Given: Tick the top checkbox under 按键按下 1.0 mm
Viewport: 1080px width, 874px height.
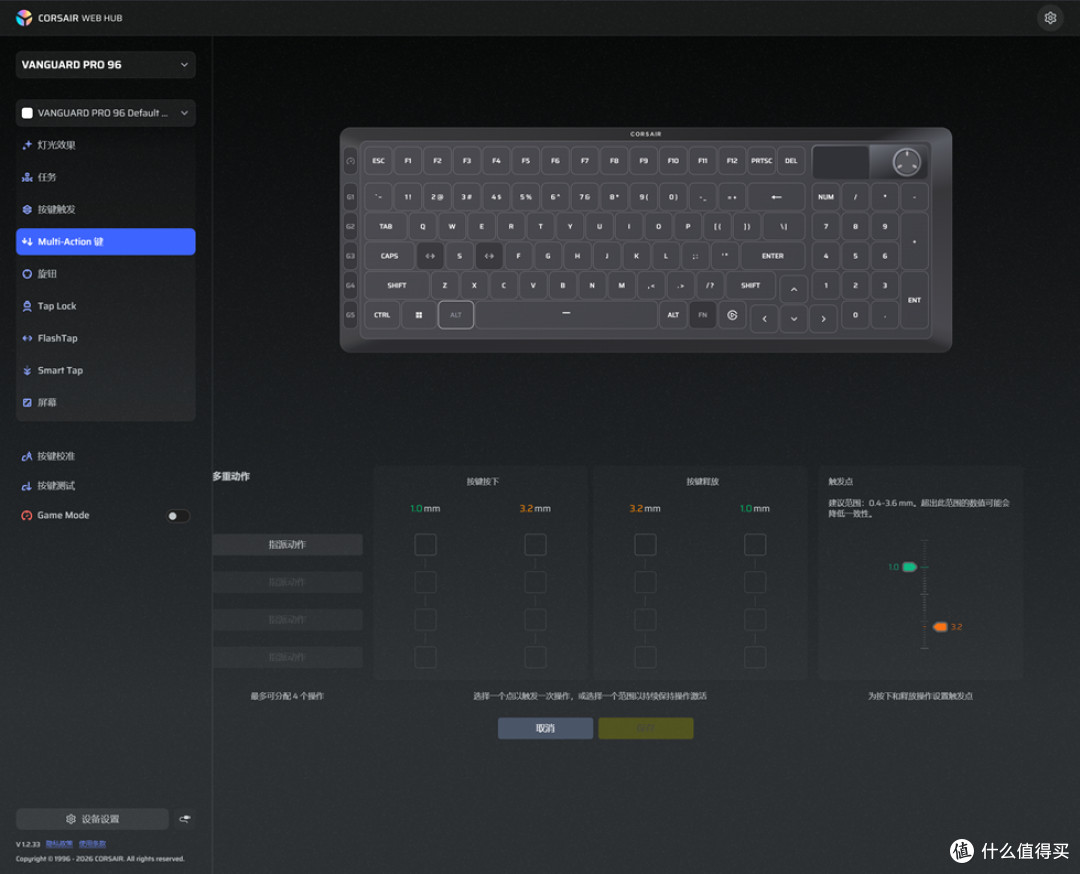Looking at the screenshot, I should pyautogui.click(x=425, y=545).
